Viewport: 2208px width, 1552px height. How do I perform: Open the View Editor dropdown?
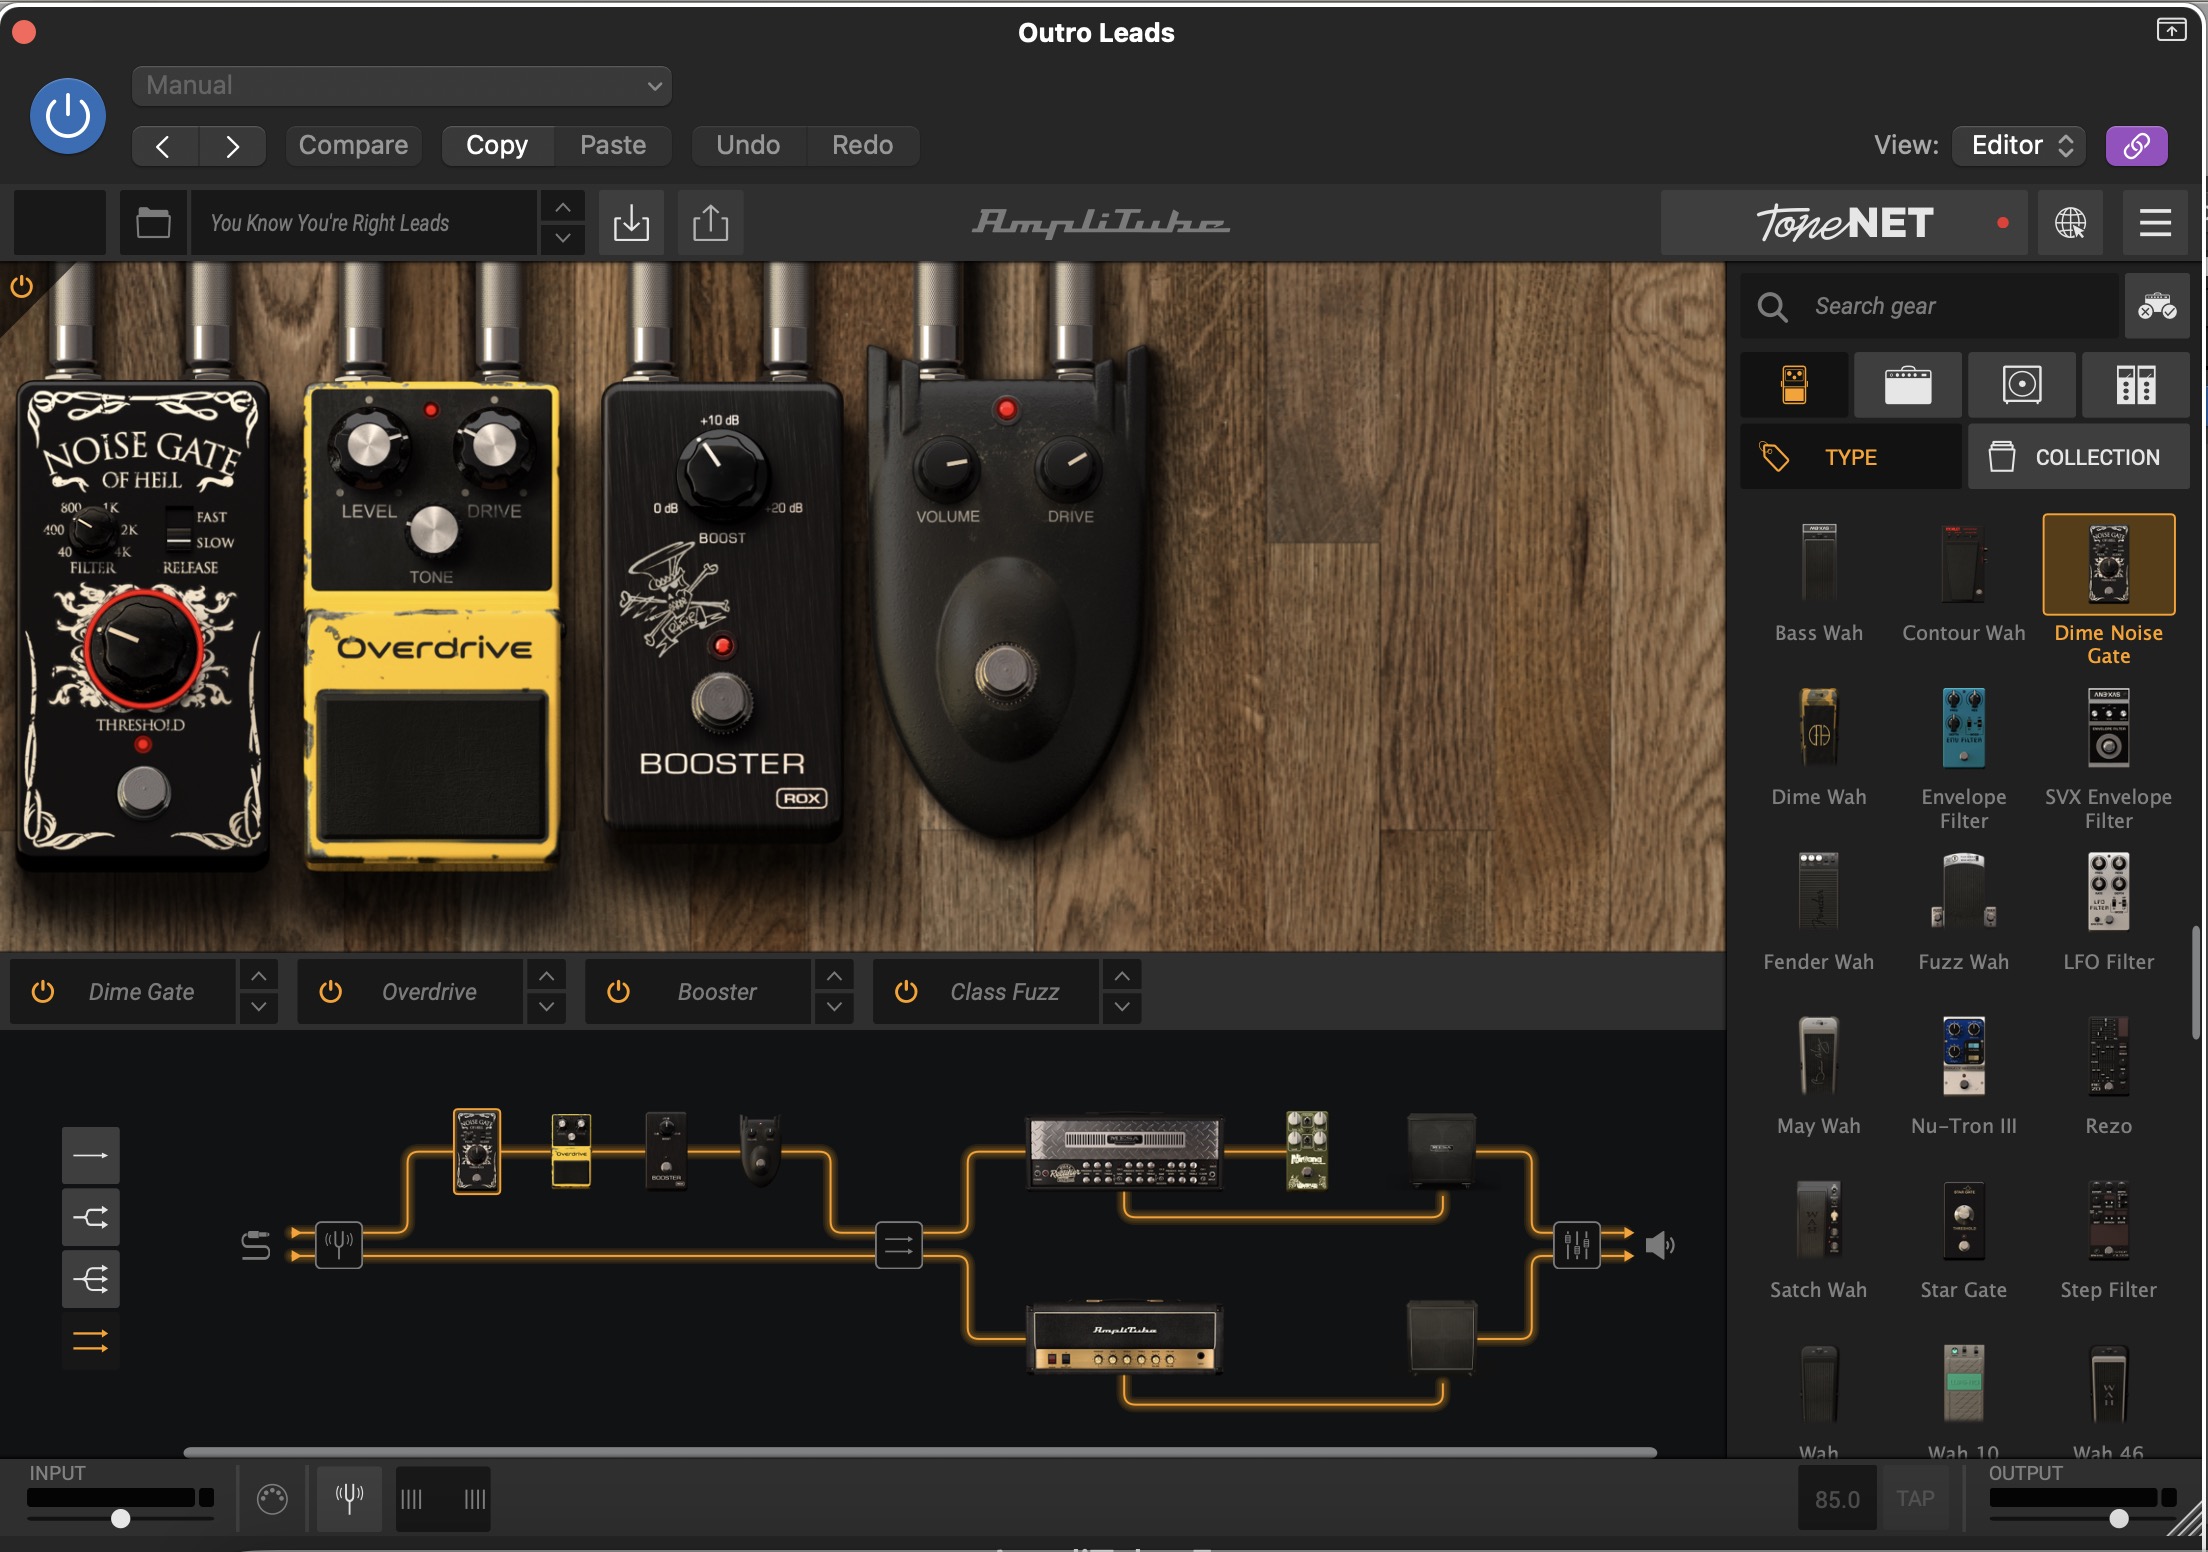click(2020, 146)
